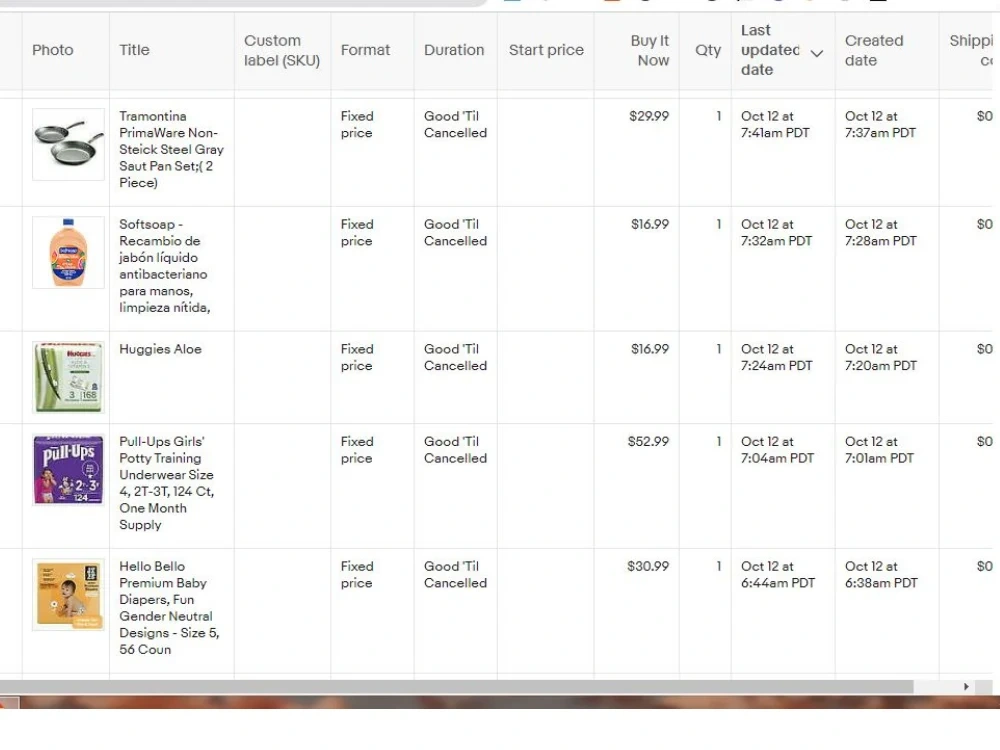Click the Last updated date column header
The image size is (1000, 750).
pos(770,50)
